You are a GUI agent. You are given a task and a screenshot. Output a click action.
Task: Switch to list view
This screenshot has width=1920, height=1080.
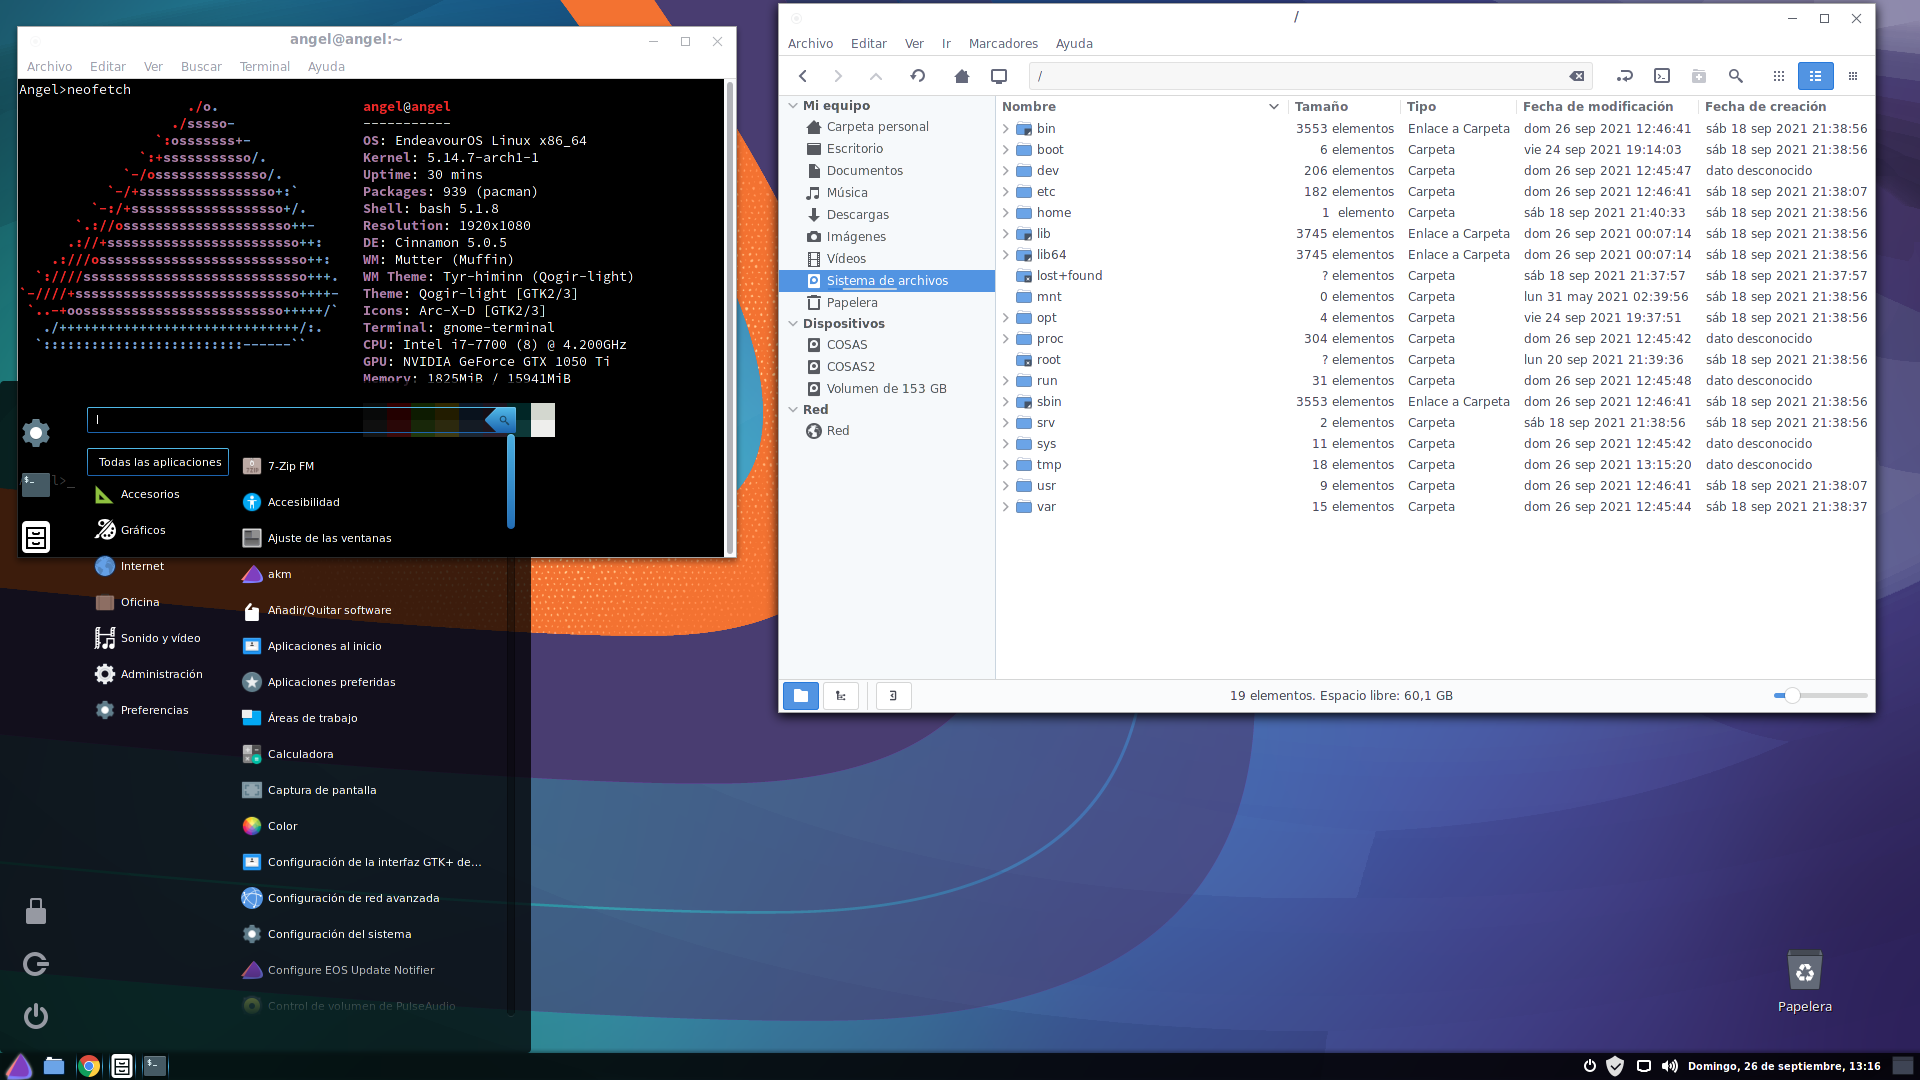[1815, 76]
